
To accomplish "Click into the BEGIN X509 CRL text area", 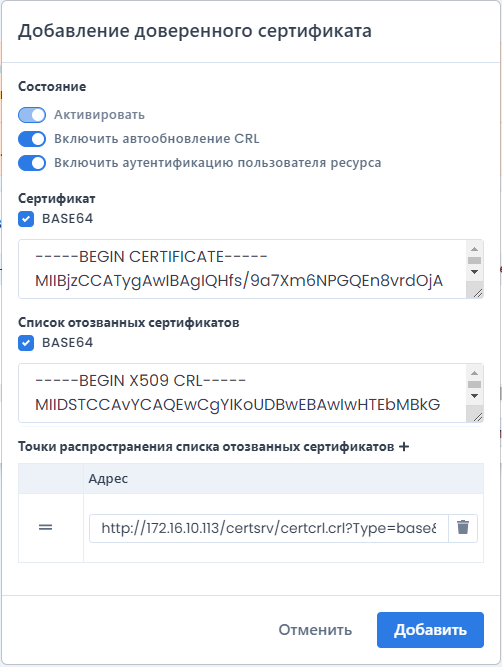I will click(x=242, y=393).
